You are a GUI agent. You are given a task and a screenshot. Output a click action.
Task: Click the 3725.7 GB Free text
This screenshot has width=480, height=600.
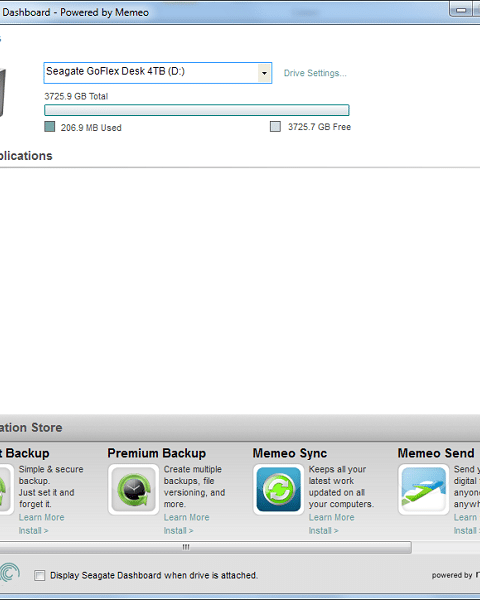(319, 127)
